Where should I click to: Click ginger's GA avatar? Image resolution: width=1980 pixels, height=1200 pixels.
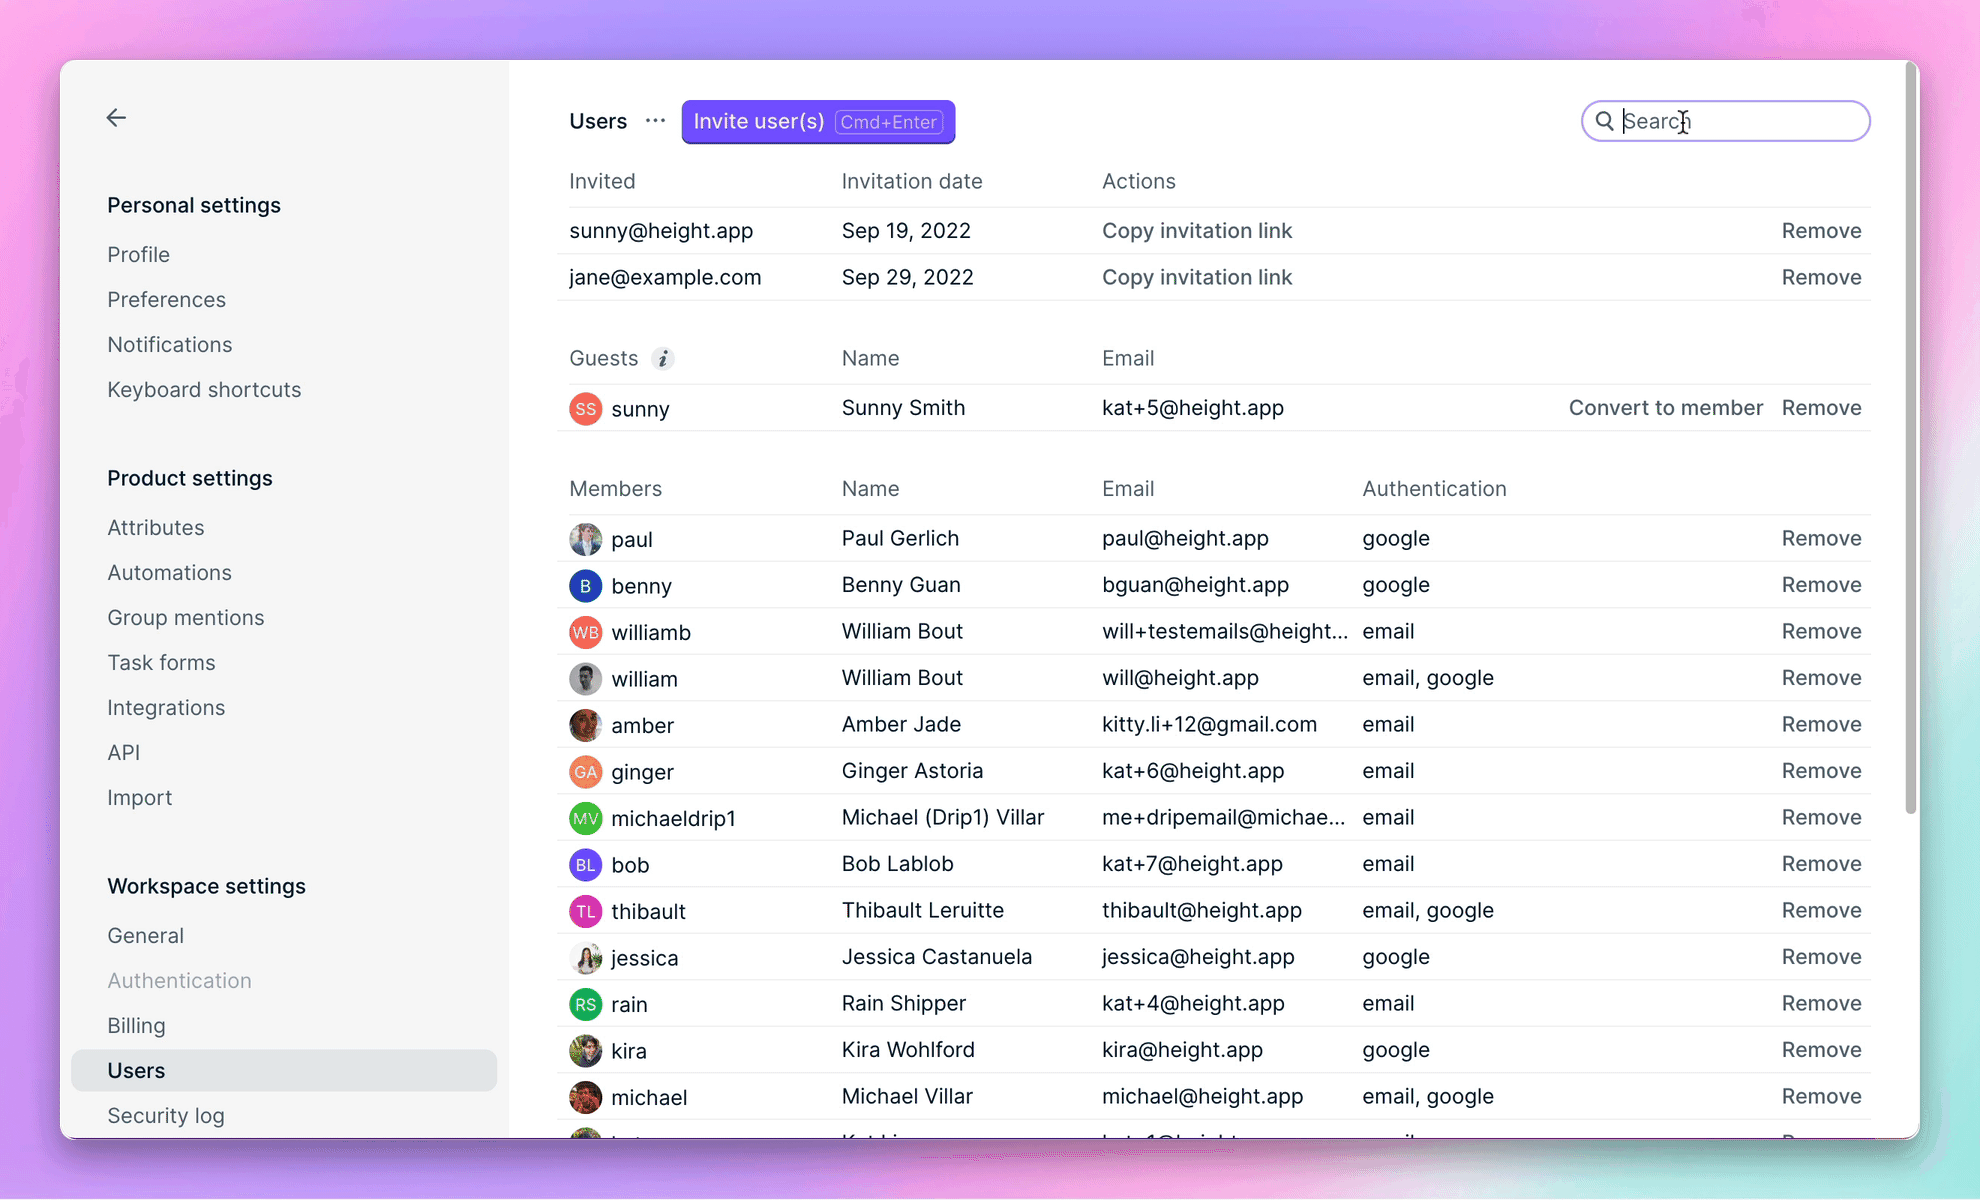(x=585, y=772)
